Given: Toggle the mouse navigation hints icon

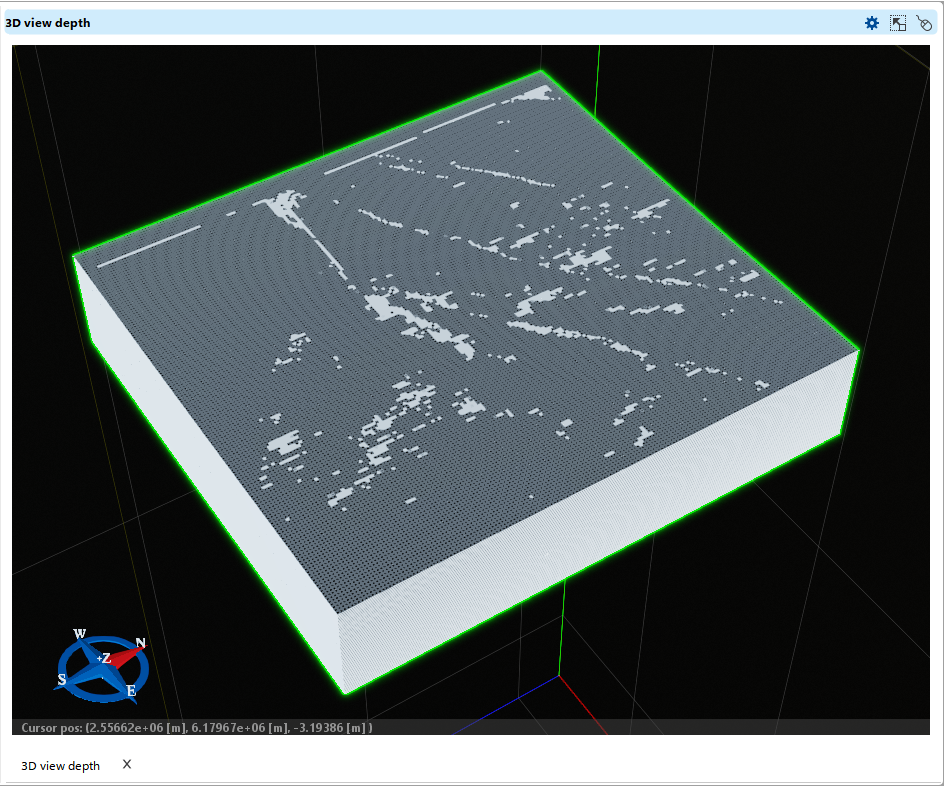Looking at the screenshot, I should pyautogui.click(x=923, y=22).
